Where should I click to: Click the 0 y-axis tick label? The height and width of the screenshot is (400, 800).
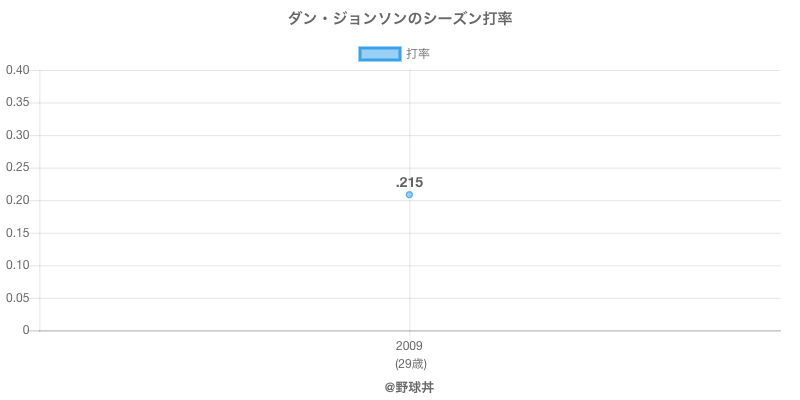pyautogui.click(x=27, y=330)
